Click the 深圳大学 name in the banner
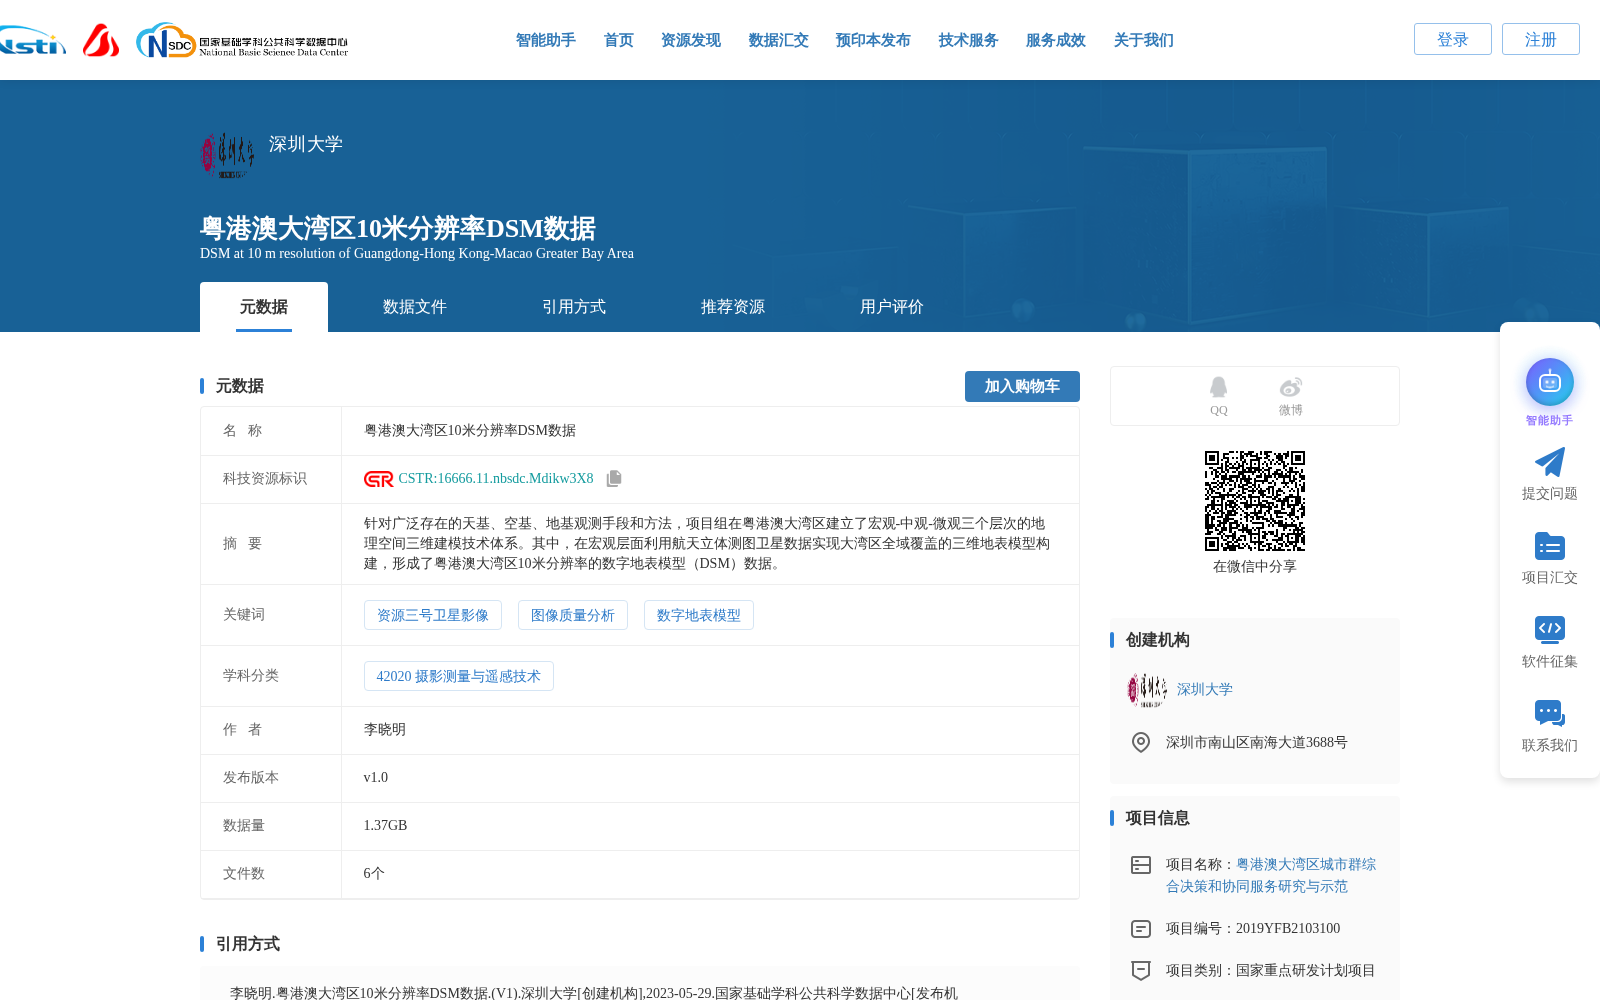The width and height of the screenshot is (1600, 1000). click(306, 144)
